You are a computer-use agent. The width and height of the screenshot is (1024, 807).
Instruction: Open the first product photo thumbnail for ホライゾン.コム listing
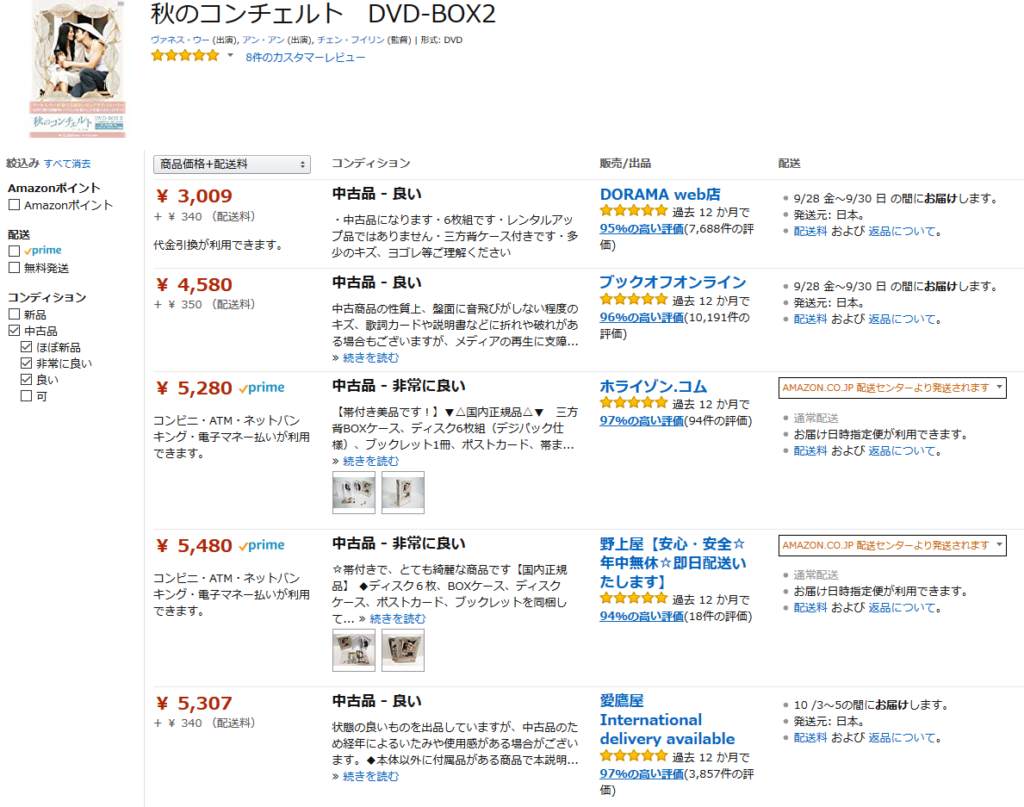[x=353, y=492]
